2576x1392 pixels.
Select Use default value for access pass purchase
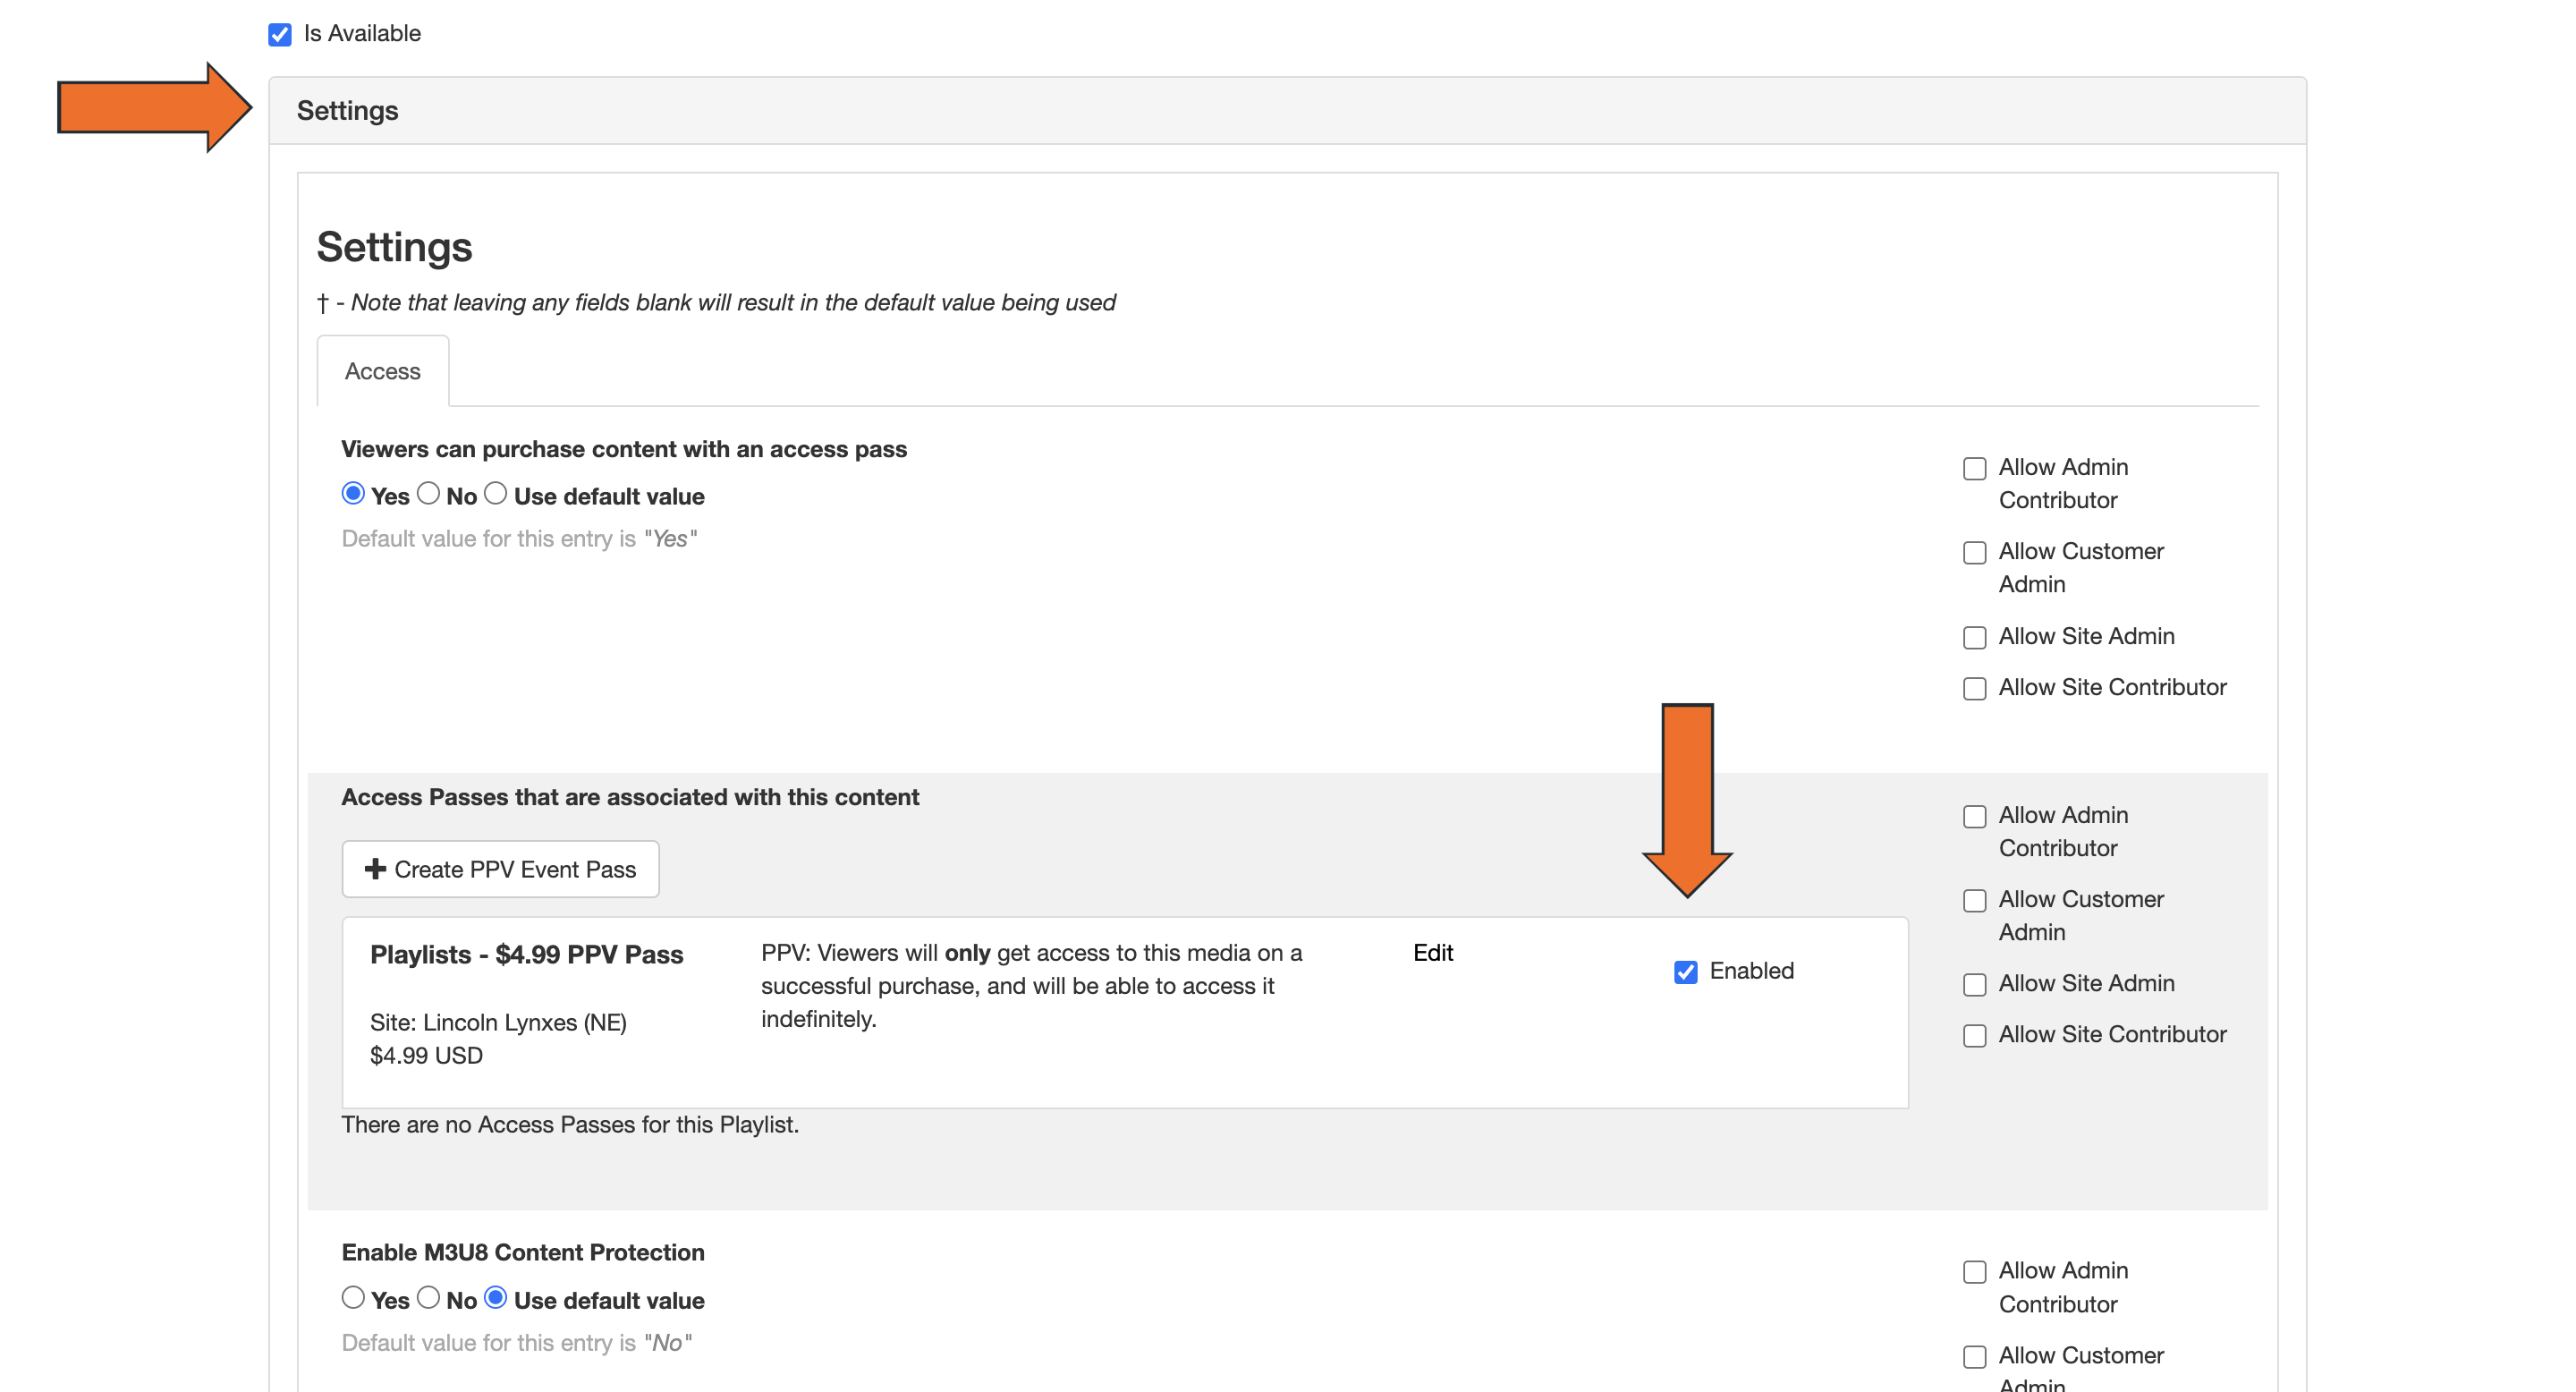[x=495, y=493]
